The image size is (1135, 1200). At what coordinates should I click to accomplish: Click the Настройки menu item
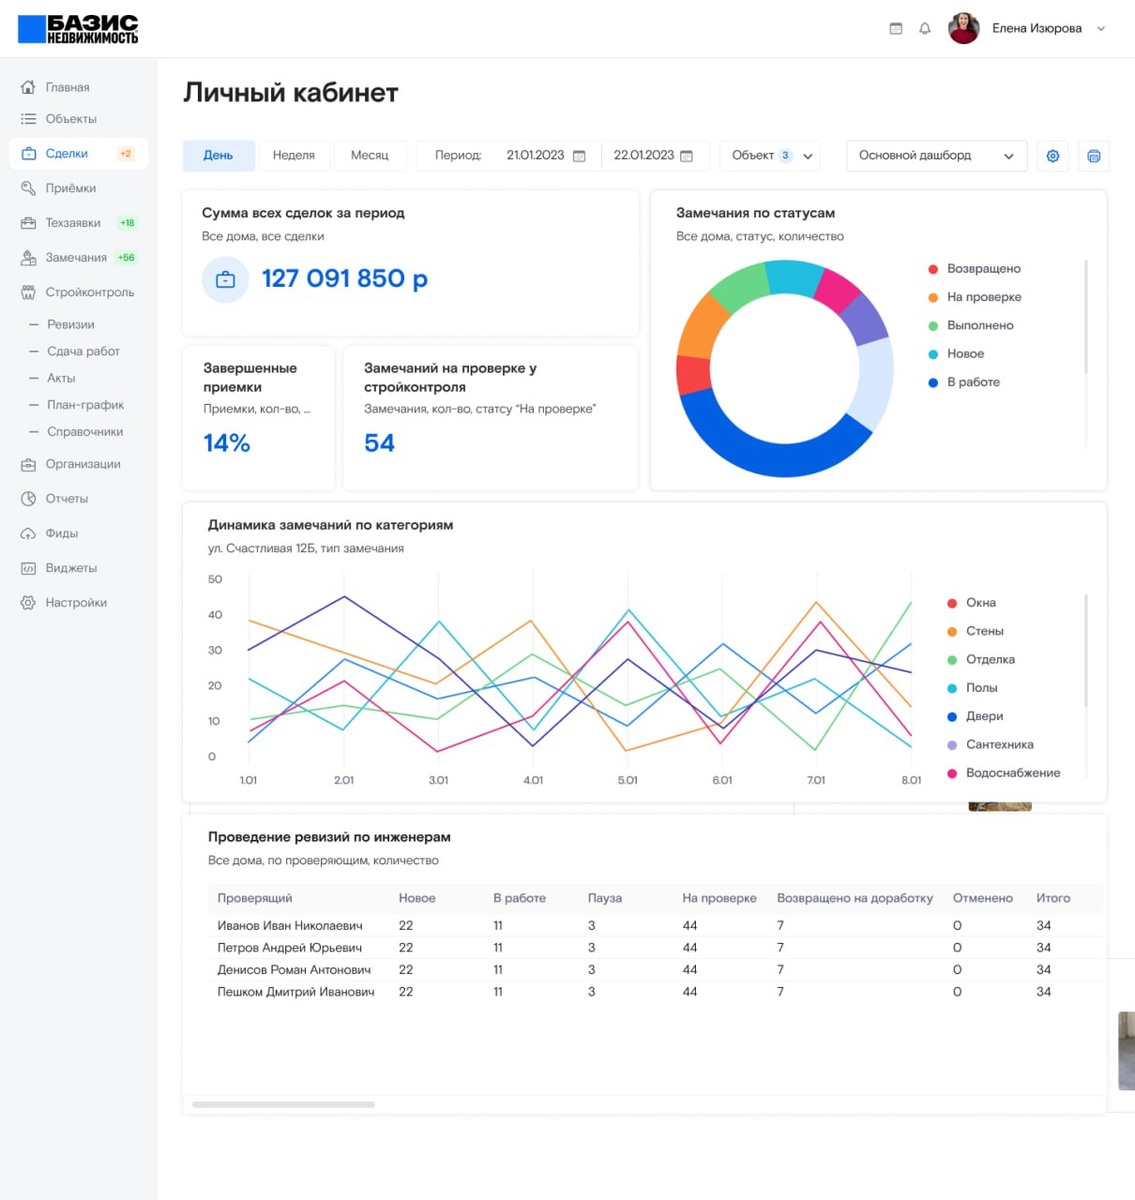tap(76, 603)
